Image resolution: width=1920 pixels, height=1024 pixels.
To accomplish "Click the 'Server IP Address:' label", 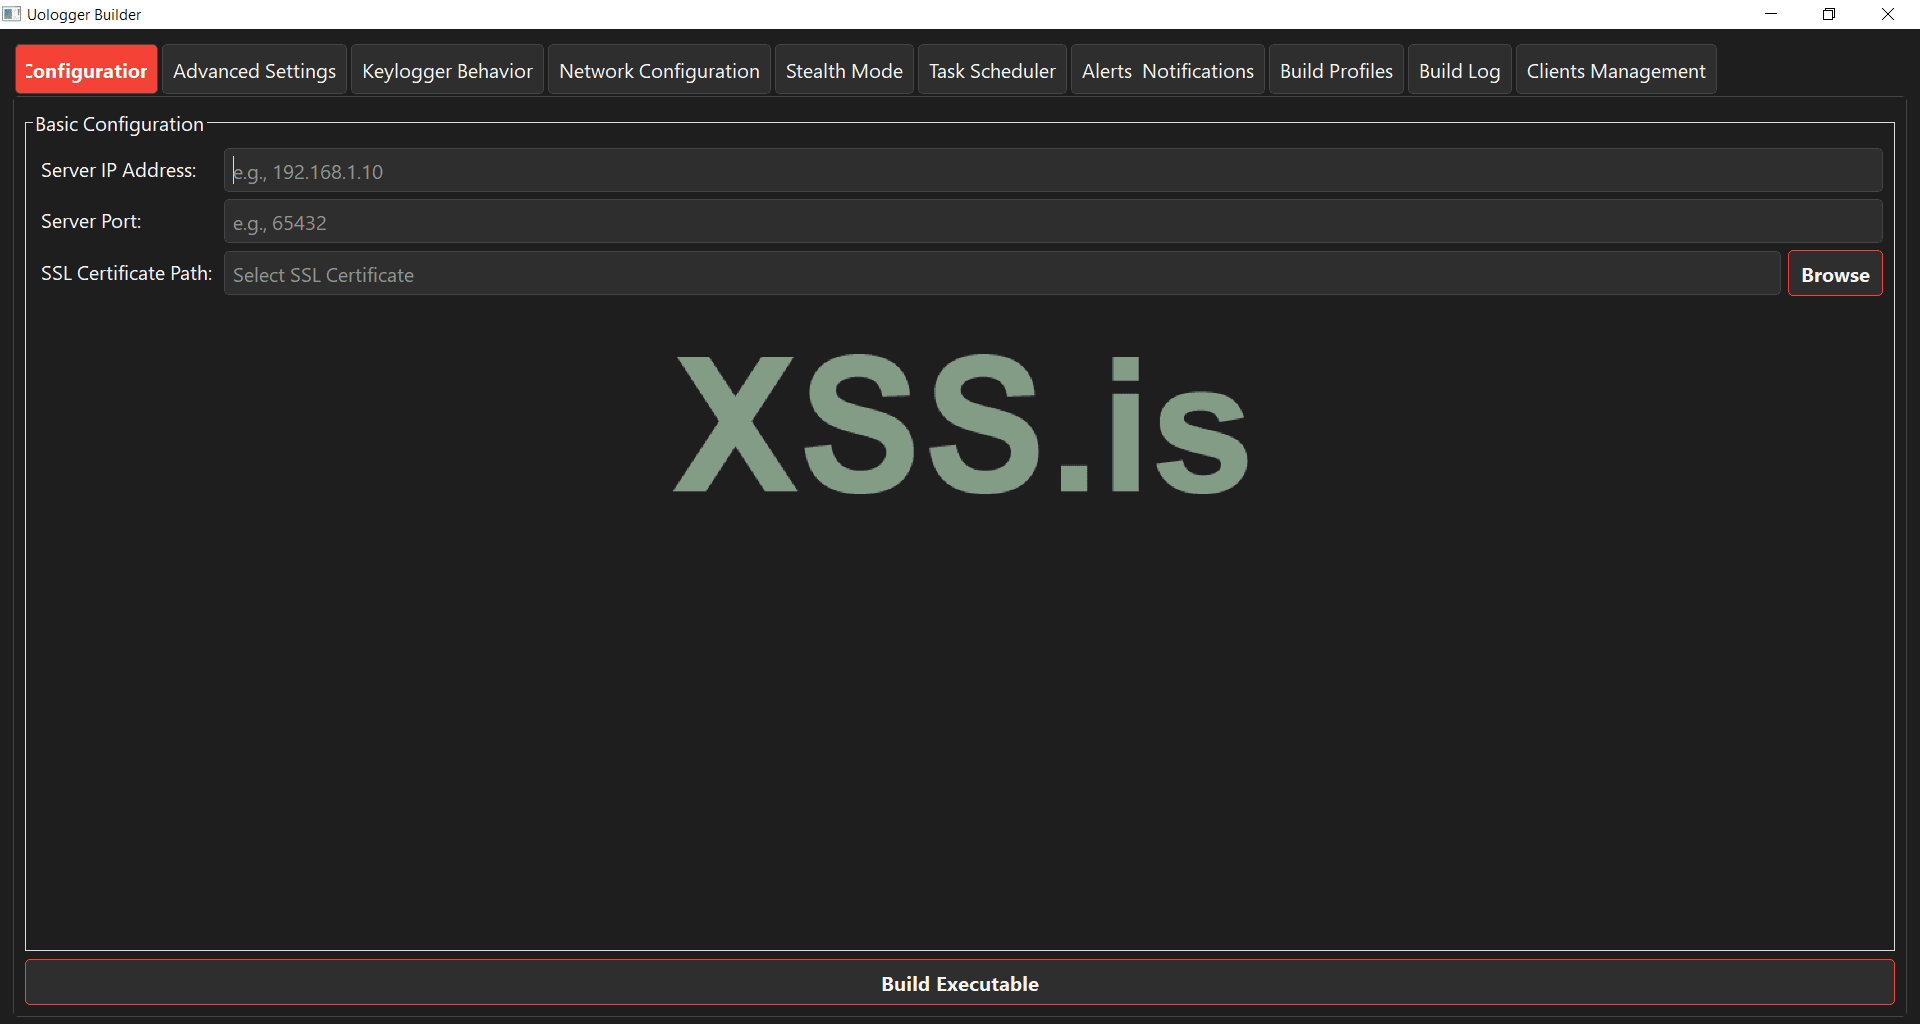I will (118, 170).
